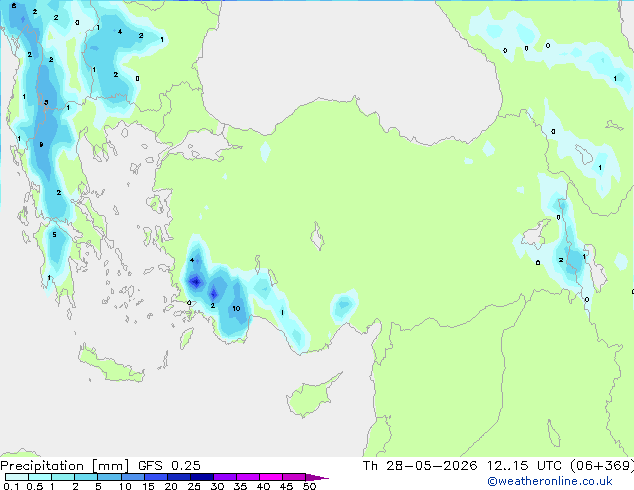This screenshot has width=634, height=490.
Task: Pick legend swatch between 0.5 and 1
Action: tap(40, 477)
